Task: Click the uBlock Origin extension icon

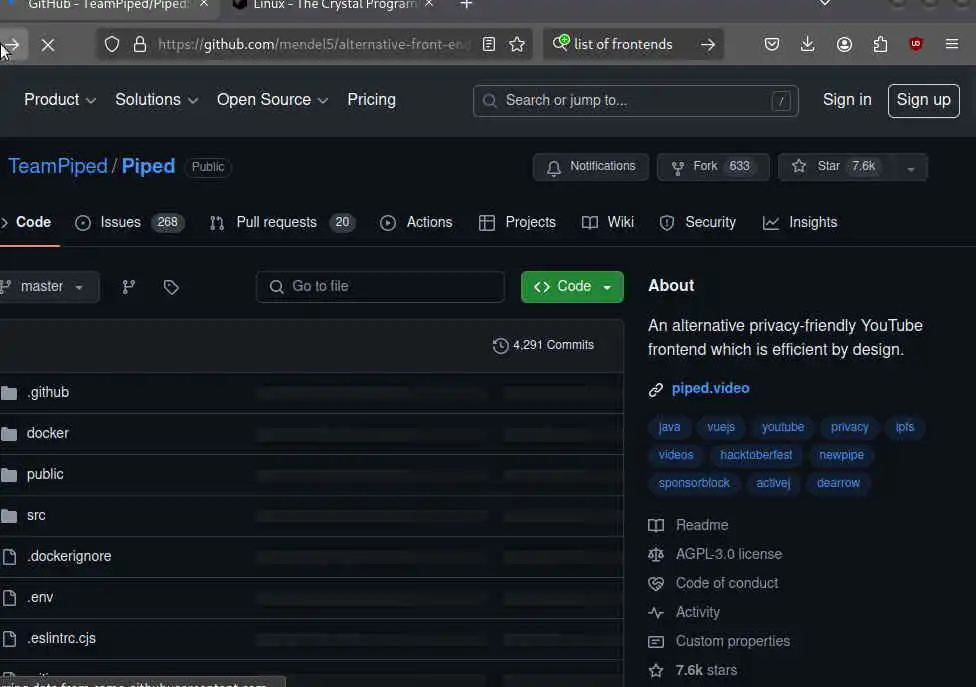Action: [916, 44]
